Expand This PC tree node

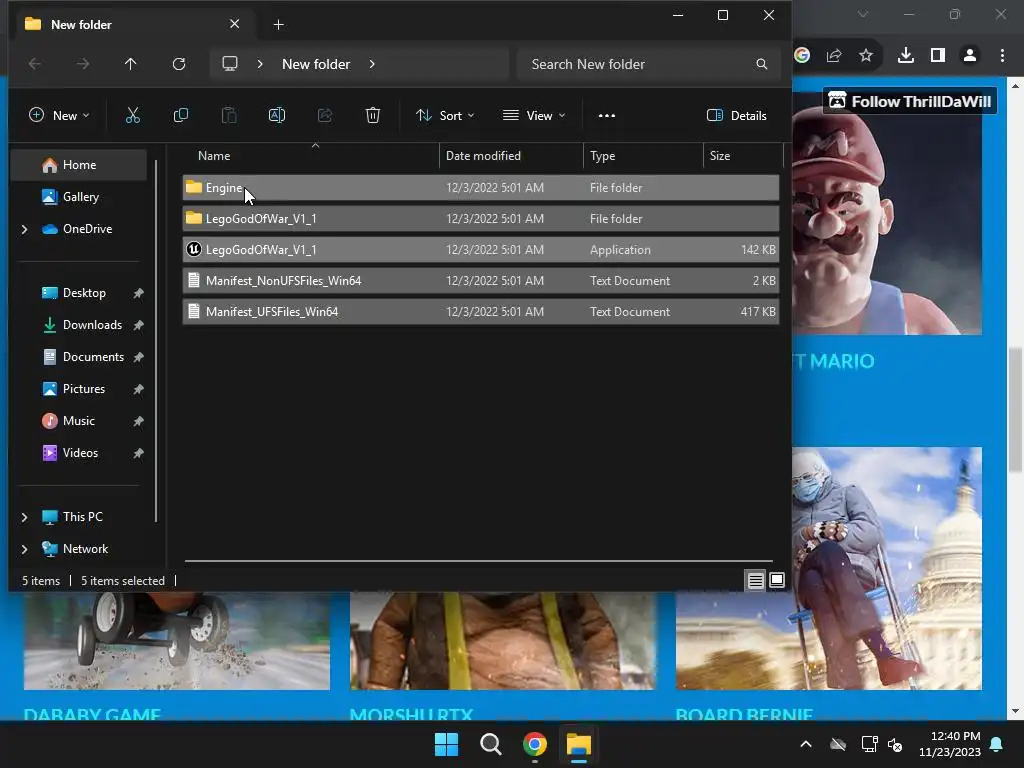point(24,517)
